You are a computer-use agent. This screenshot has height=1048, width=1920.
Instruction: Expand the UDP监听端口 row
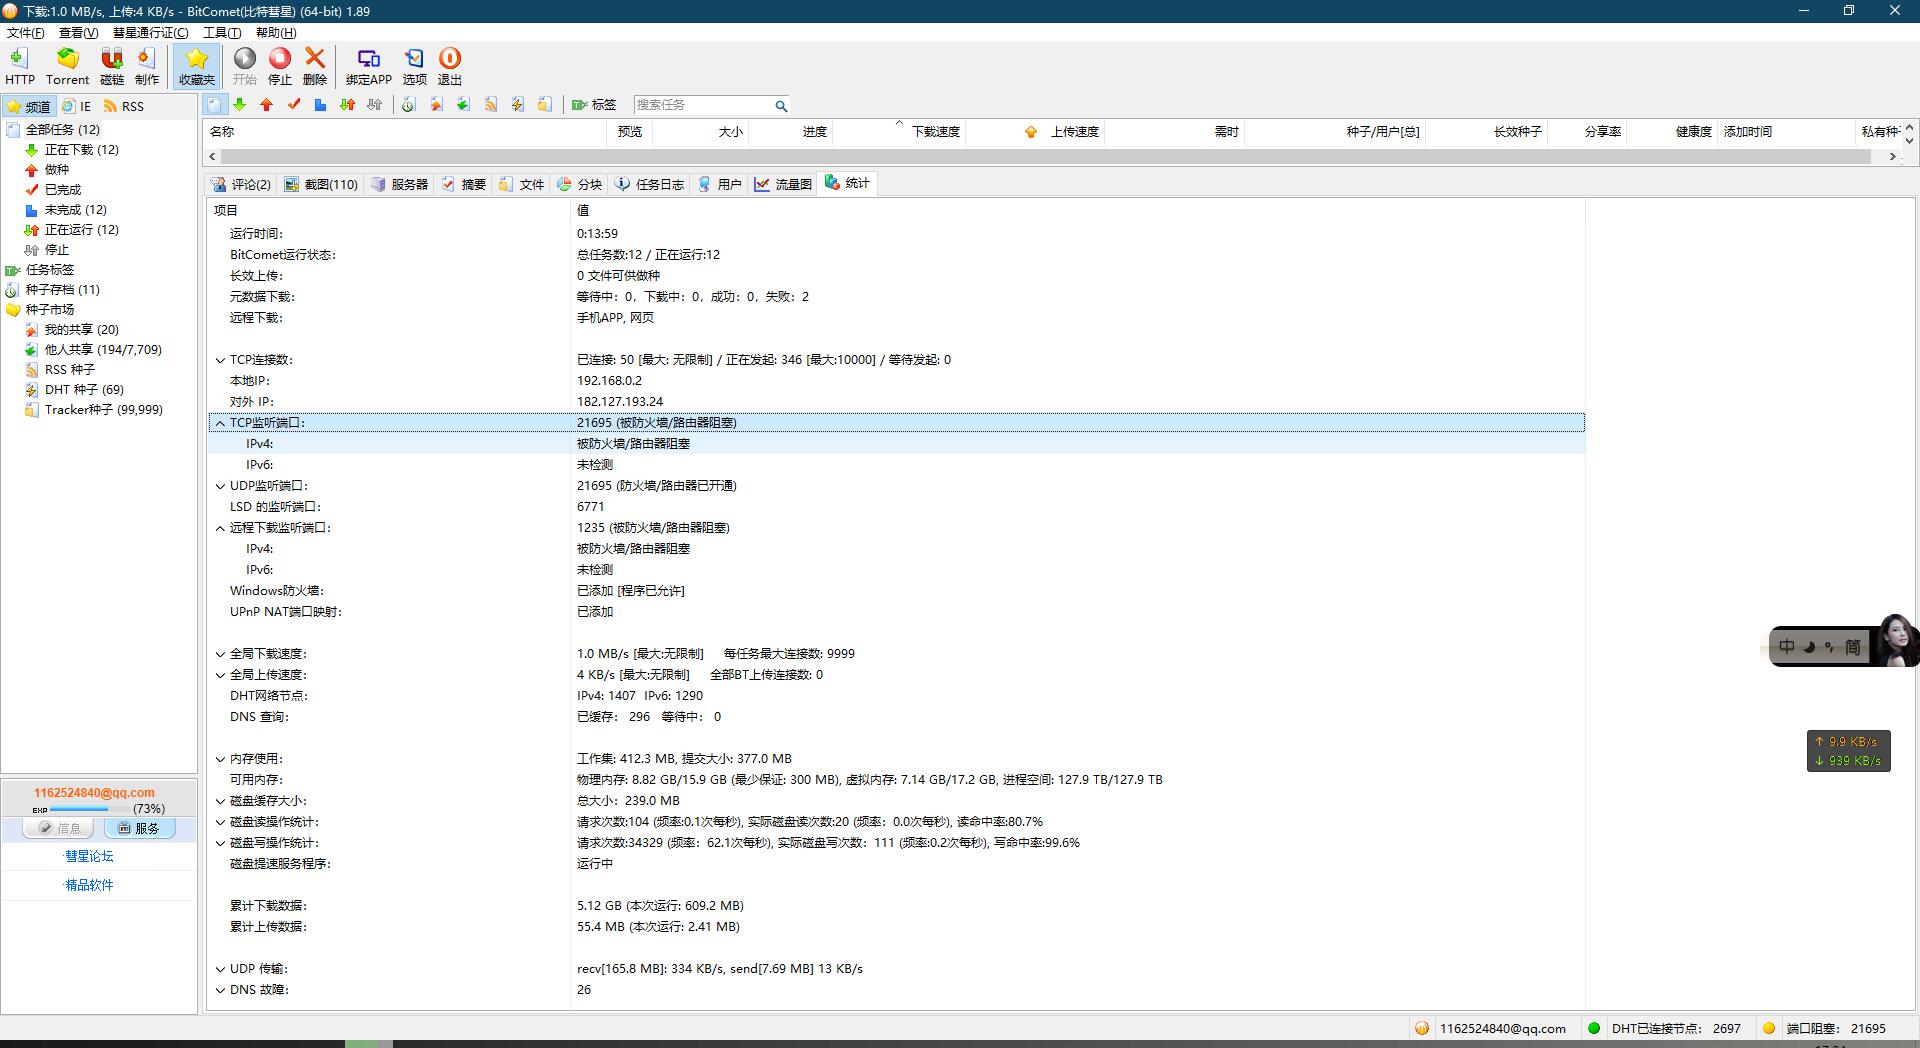[x=220, y=486]
